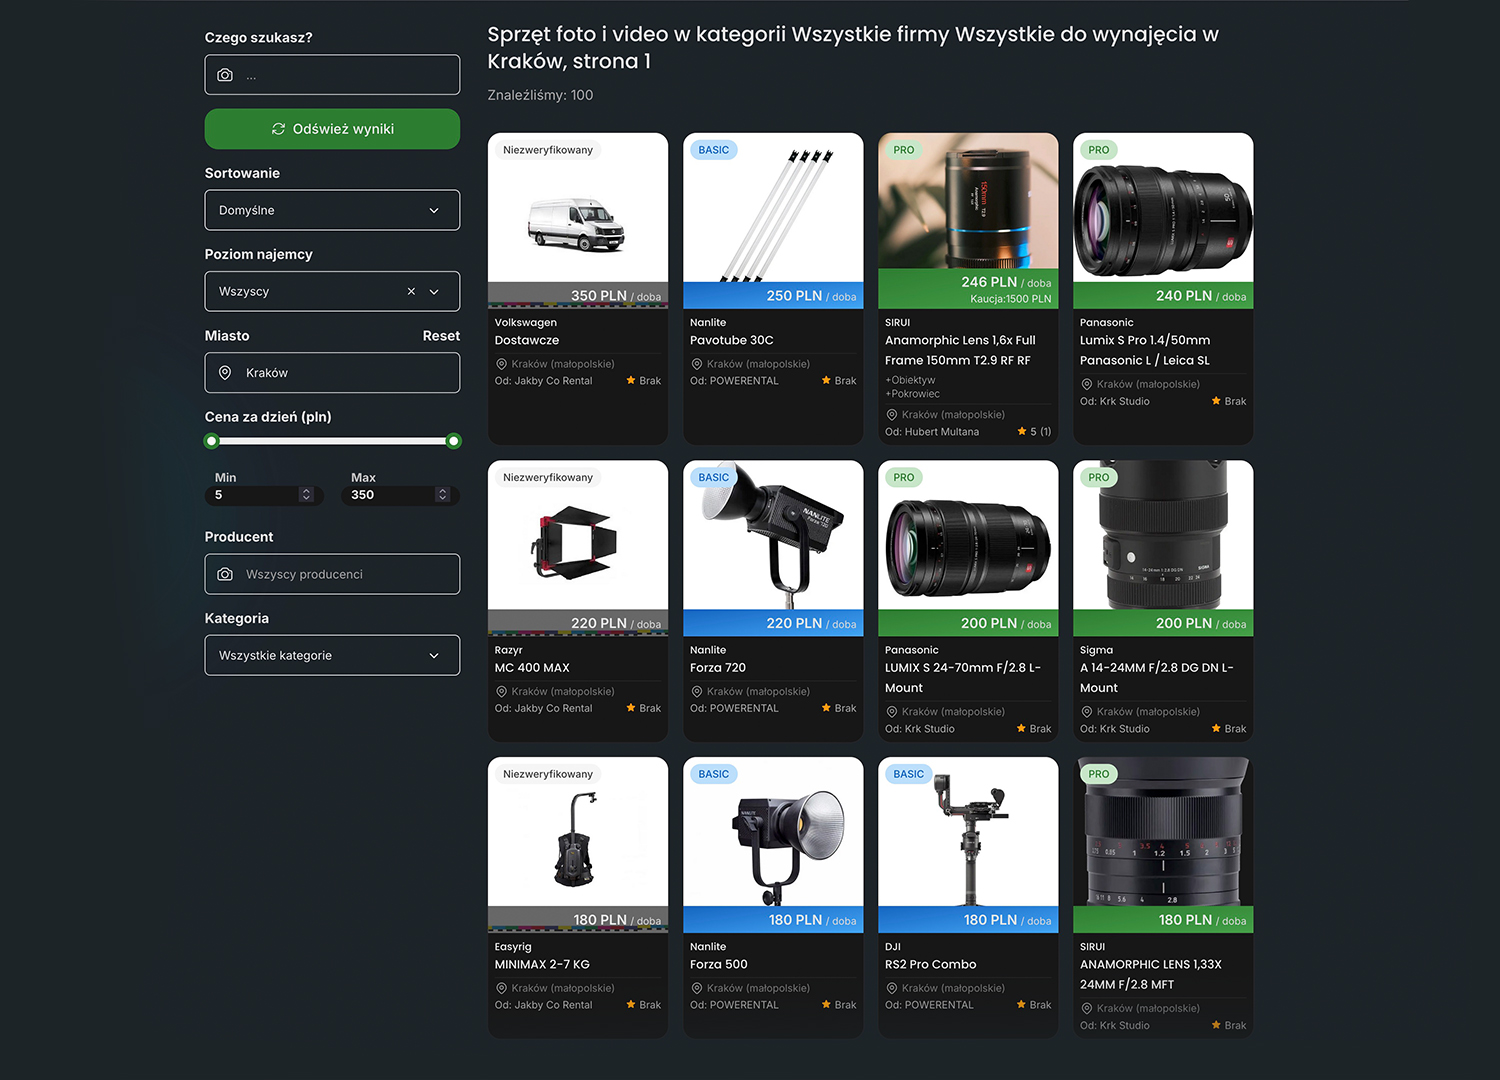1500x1080 pixels.
Task: Click the Reset link next to Miasto
Action: tap(440, 336)
